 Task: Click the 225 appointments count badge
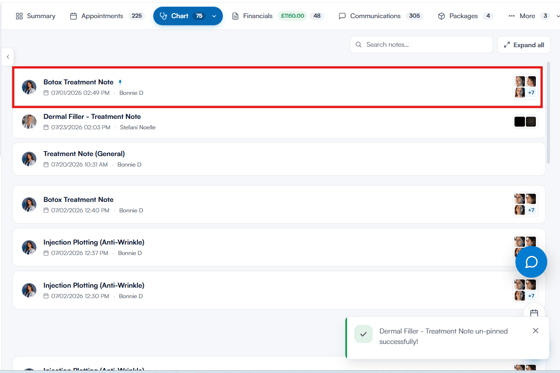coord(136,16)
